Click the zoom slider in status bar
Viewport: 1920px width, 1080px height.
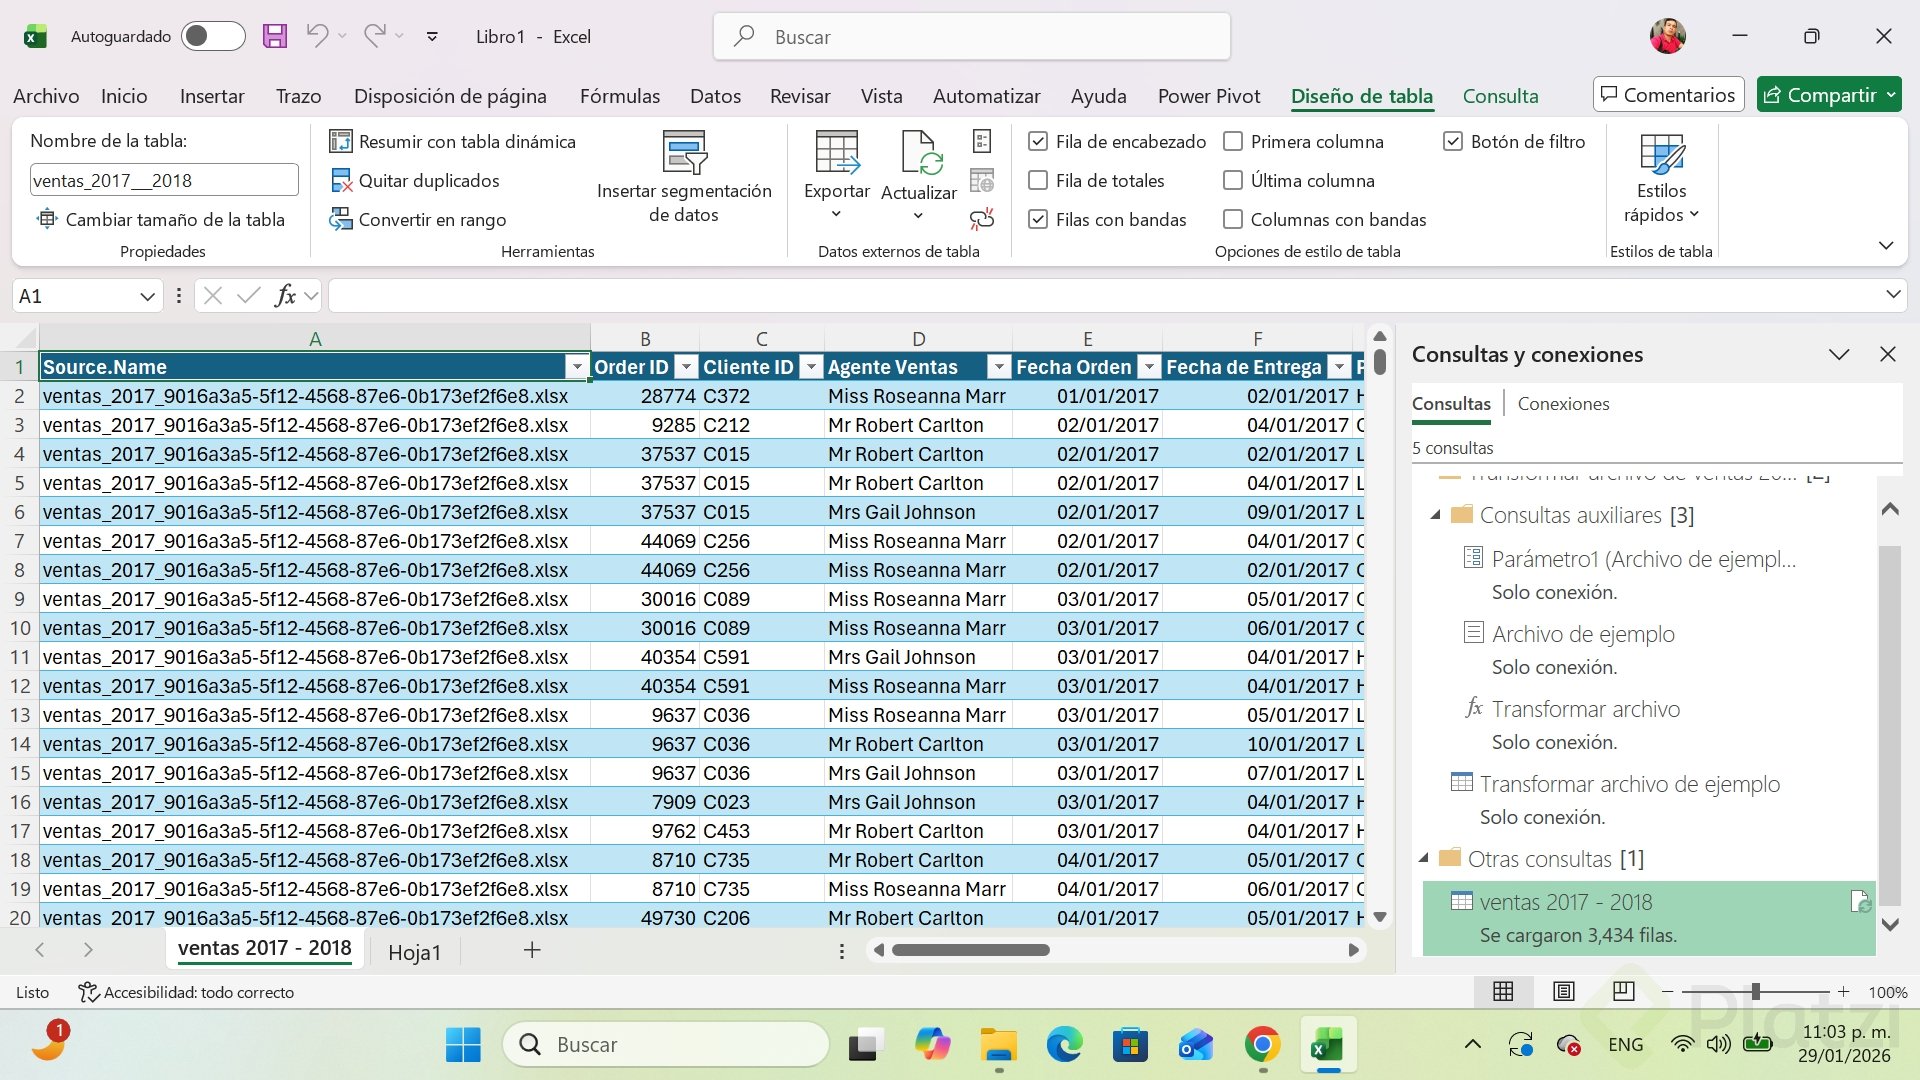[x=1755, y=992]
